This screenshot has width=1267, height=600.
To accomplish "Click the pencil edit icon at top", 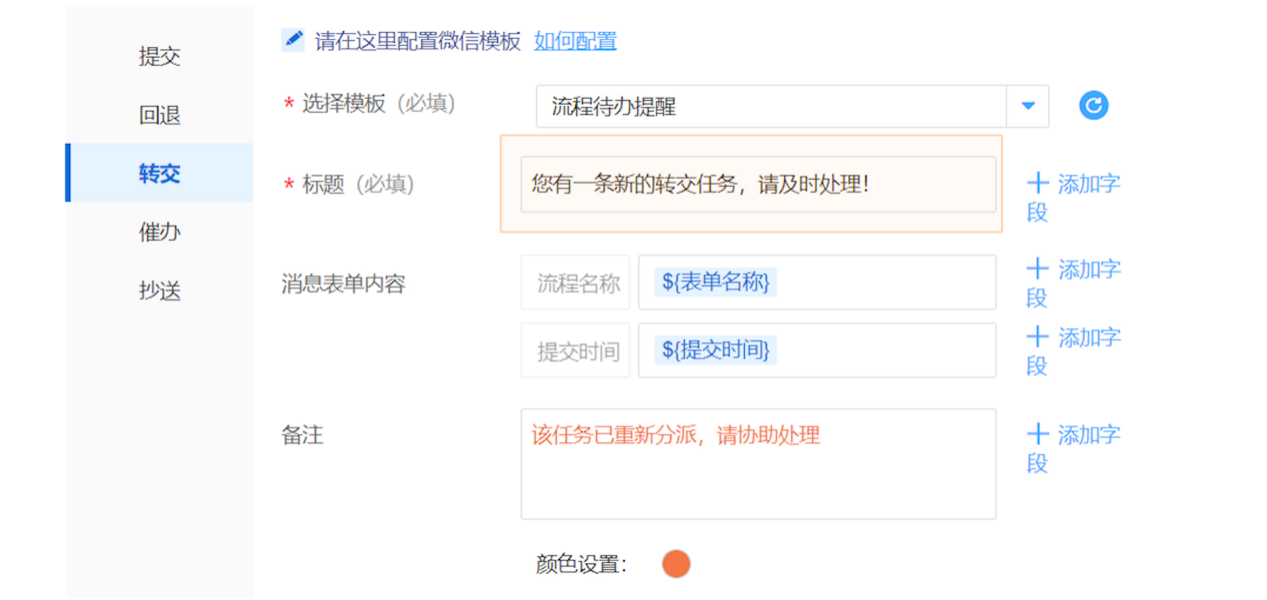I will (293, 40).
